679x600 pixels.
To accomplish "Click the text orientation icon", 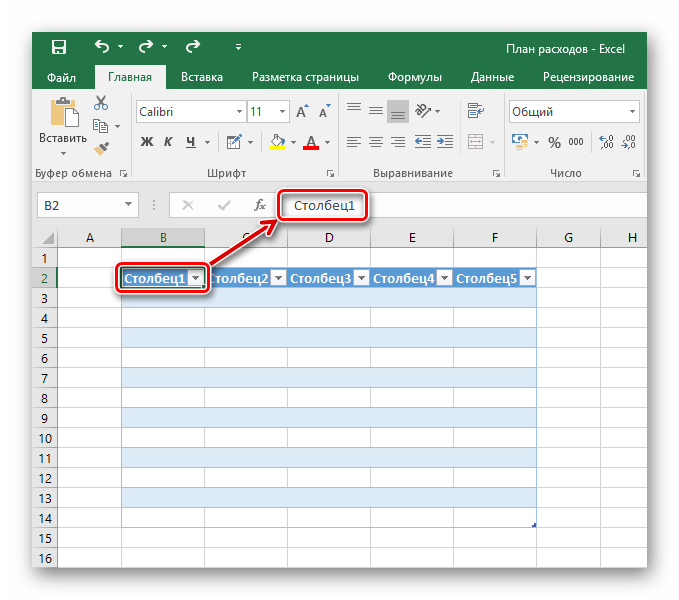I will click(424, 111).
